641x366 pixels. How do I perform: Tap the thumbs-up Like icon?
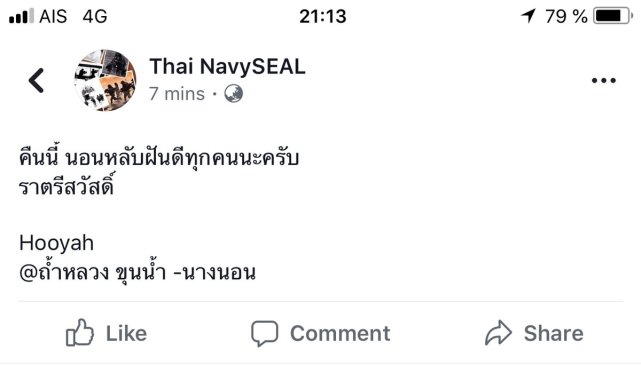[80, 333]
